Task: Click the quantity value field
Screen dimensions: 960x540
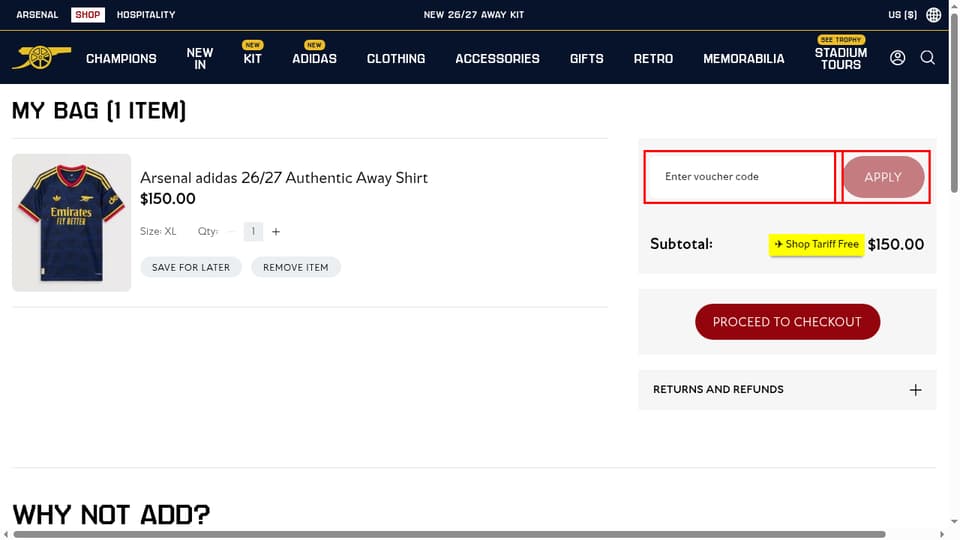Action: pyautogui.click(x=253, y=231)
